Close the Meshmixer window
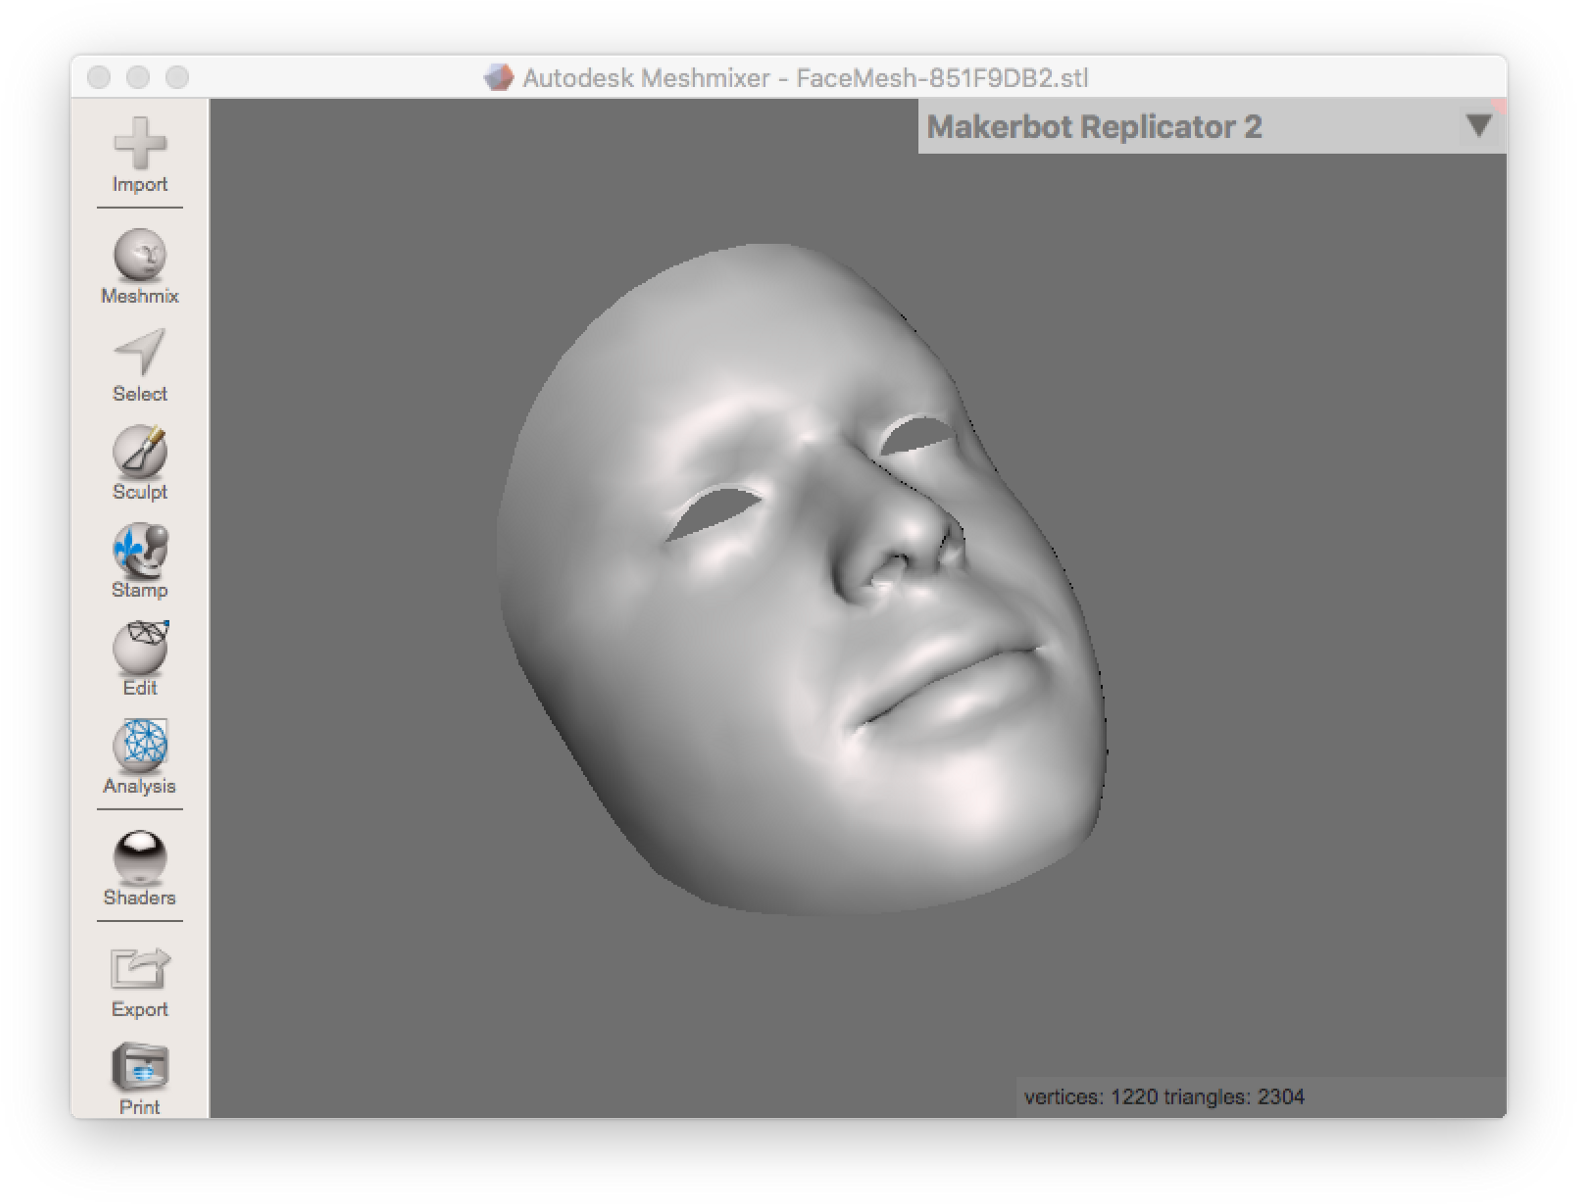The width and height of the screenshot is (1577, 1204). (99, 78)
